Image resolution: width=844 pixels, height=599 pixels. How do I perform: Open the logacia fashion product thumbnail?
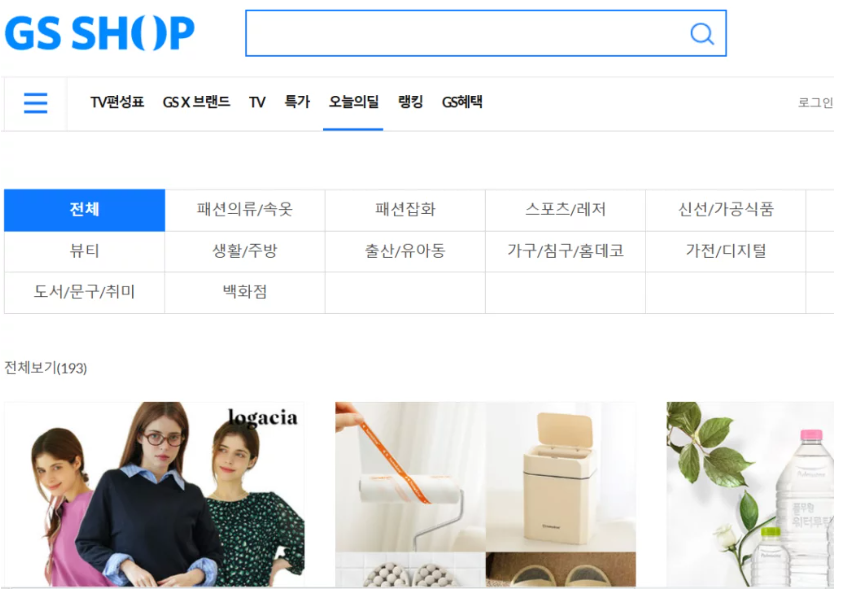coord(154,494)
